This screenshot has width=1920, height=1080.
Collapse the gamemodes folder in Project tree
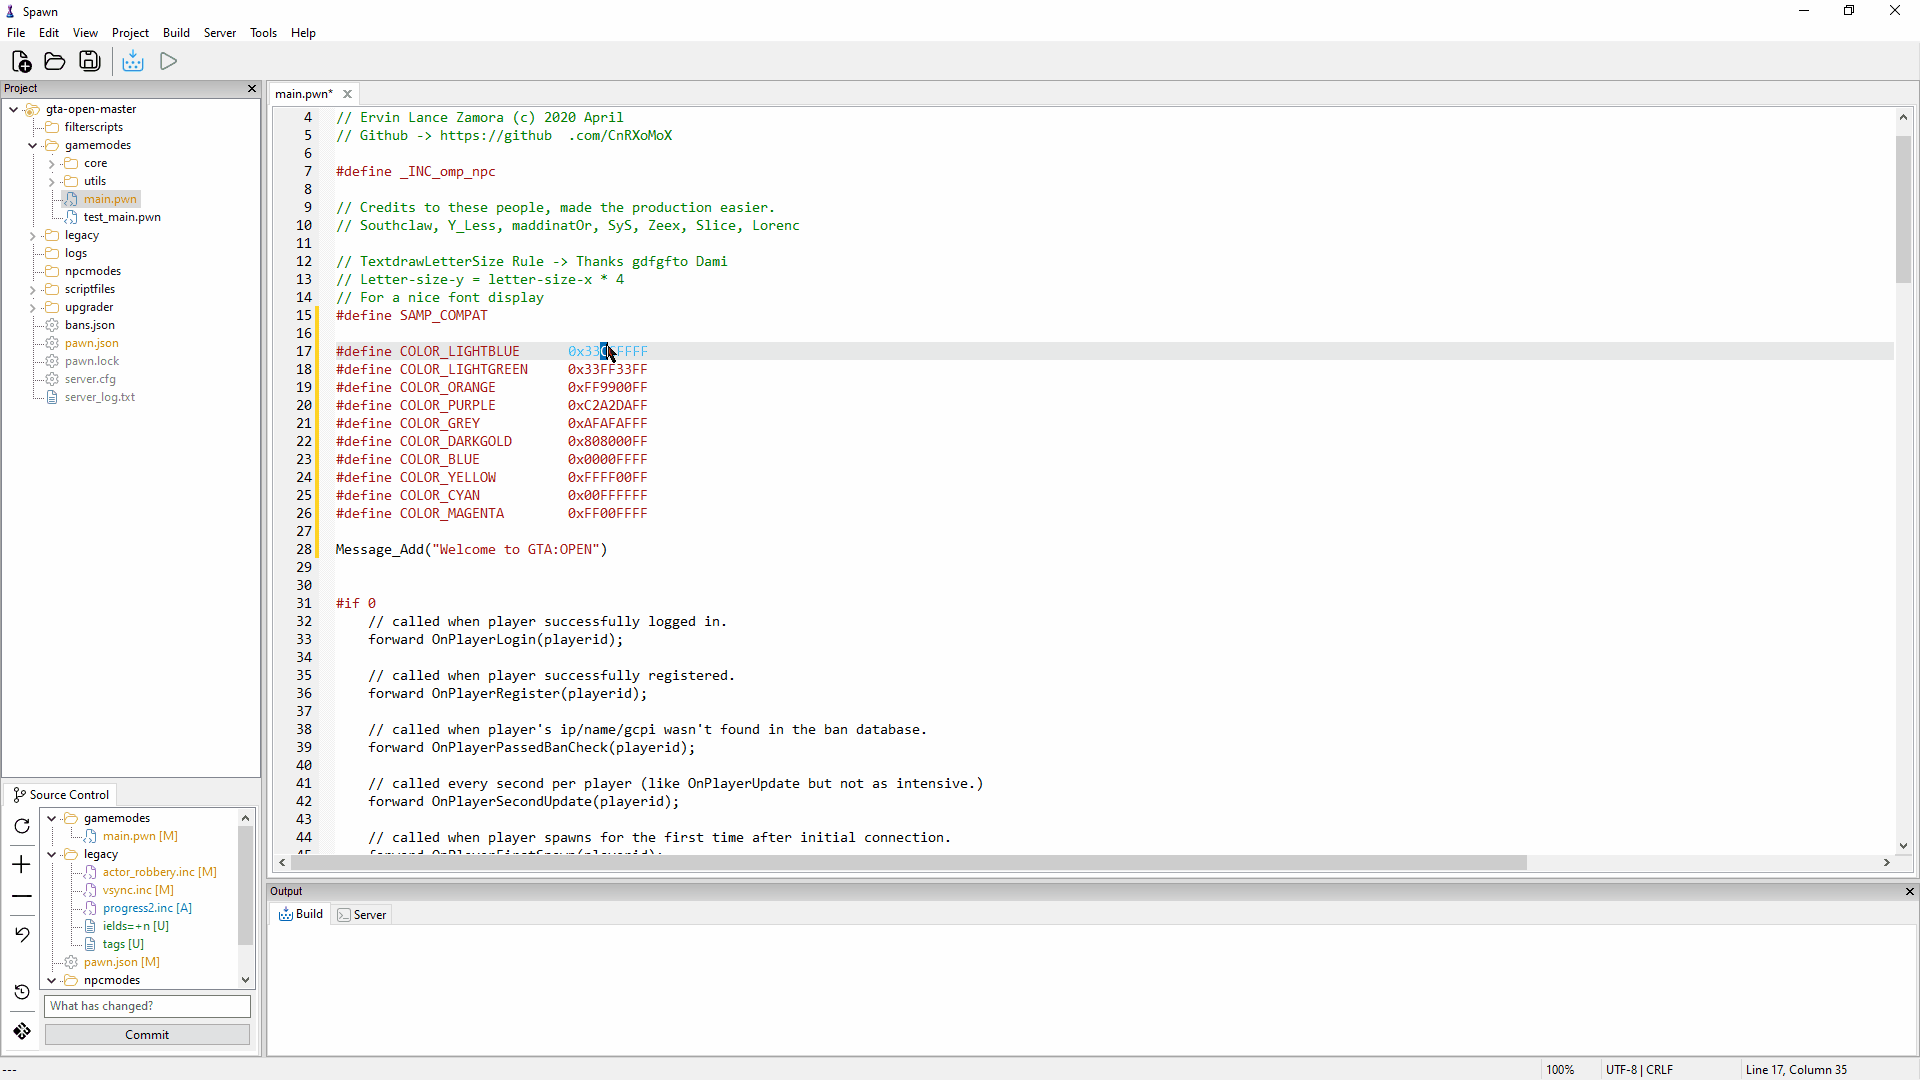32,145
